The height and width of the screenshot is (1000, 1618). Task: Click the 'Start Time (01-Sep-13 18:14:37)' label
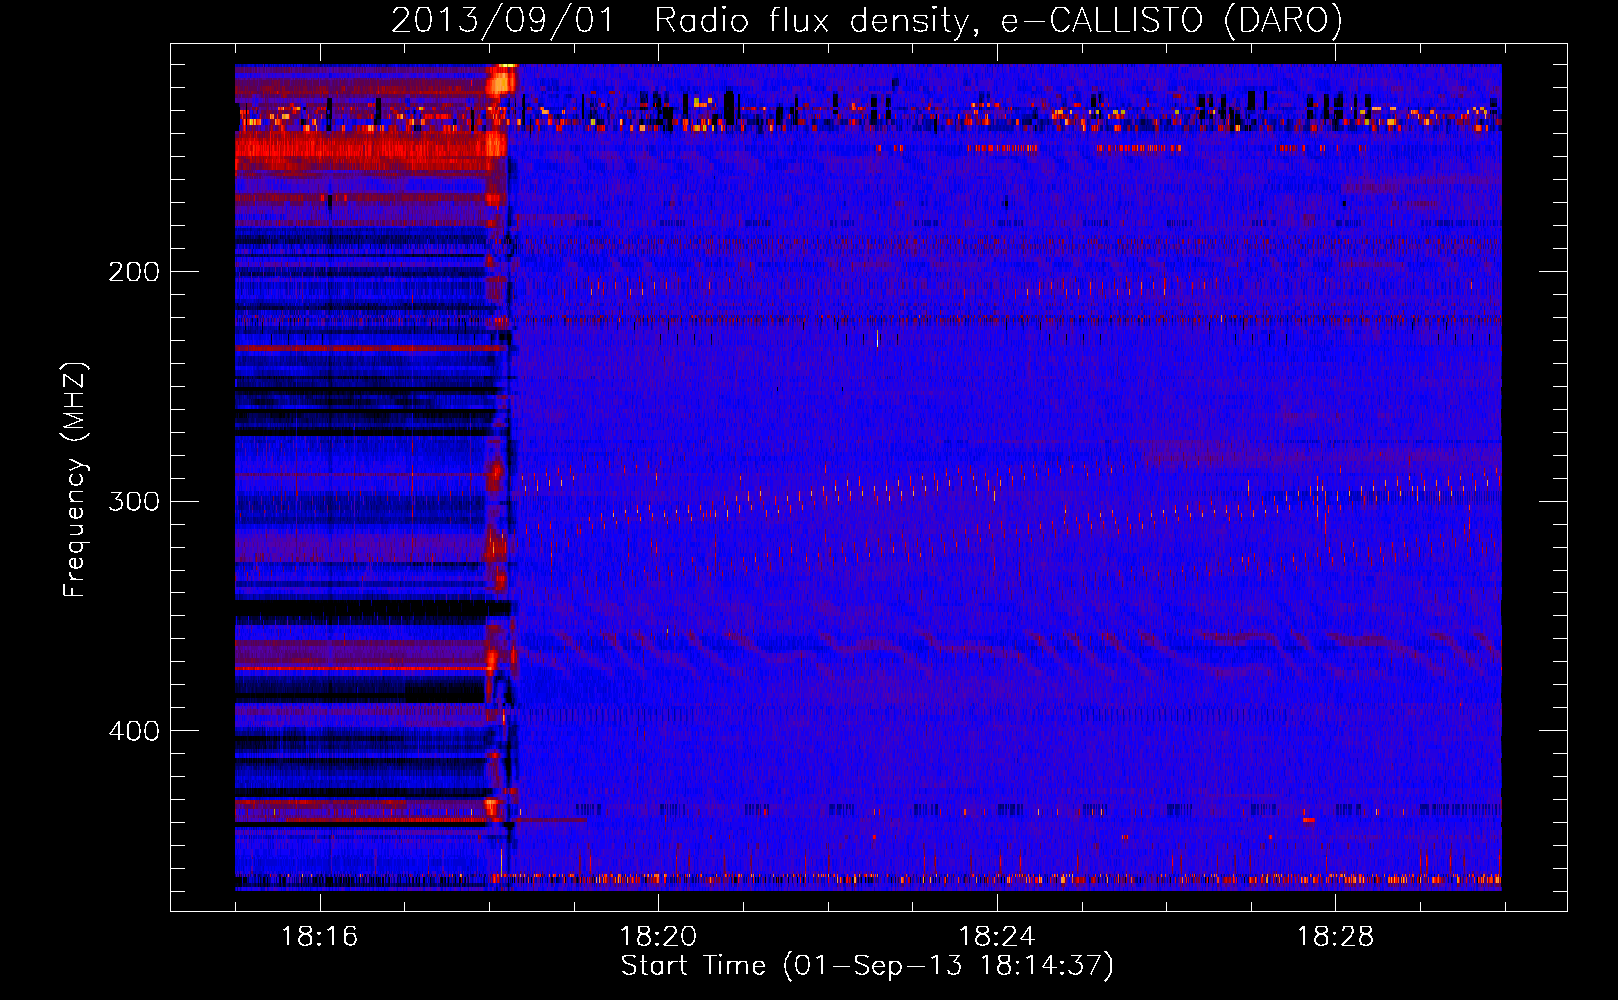867,966
